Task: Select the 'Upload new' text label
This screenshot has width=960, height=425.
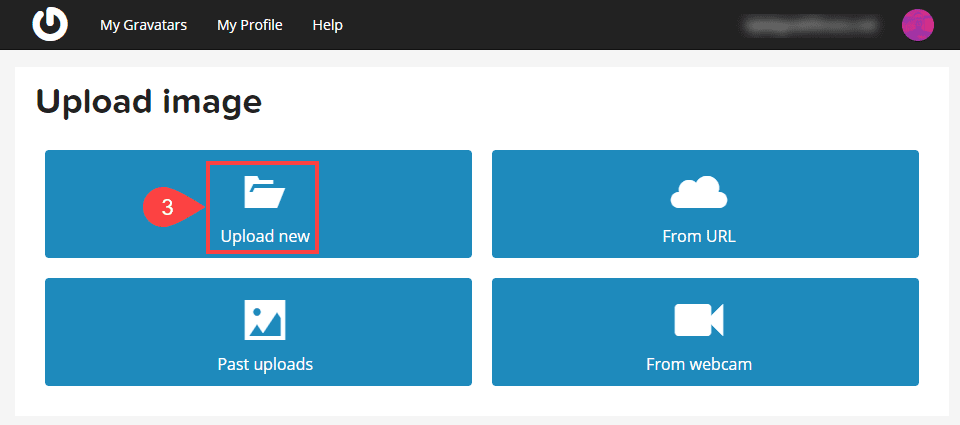Action: 265,238
